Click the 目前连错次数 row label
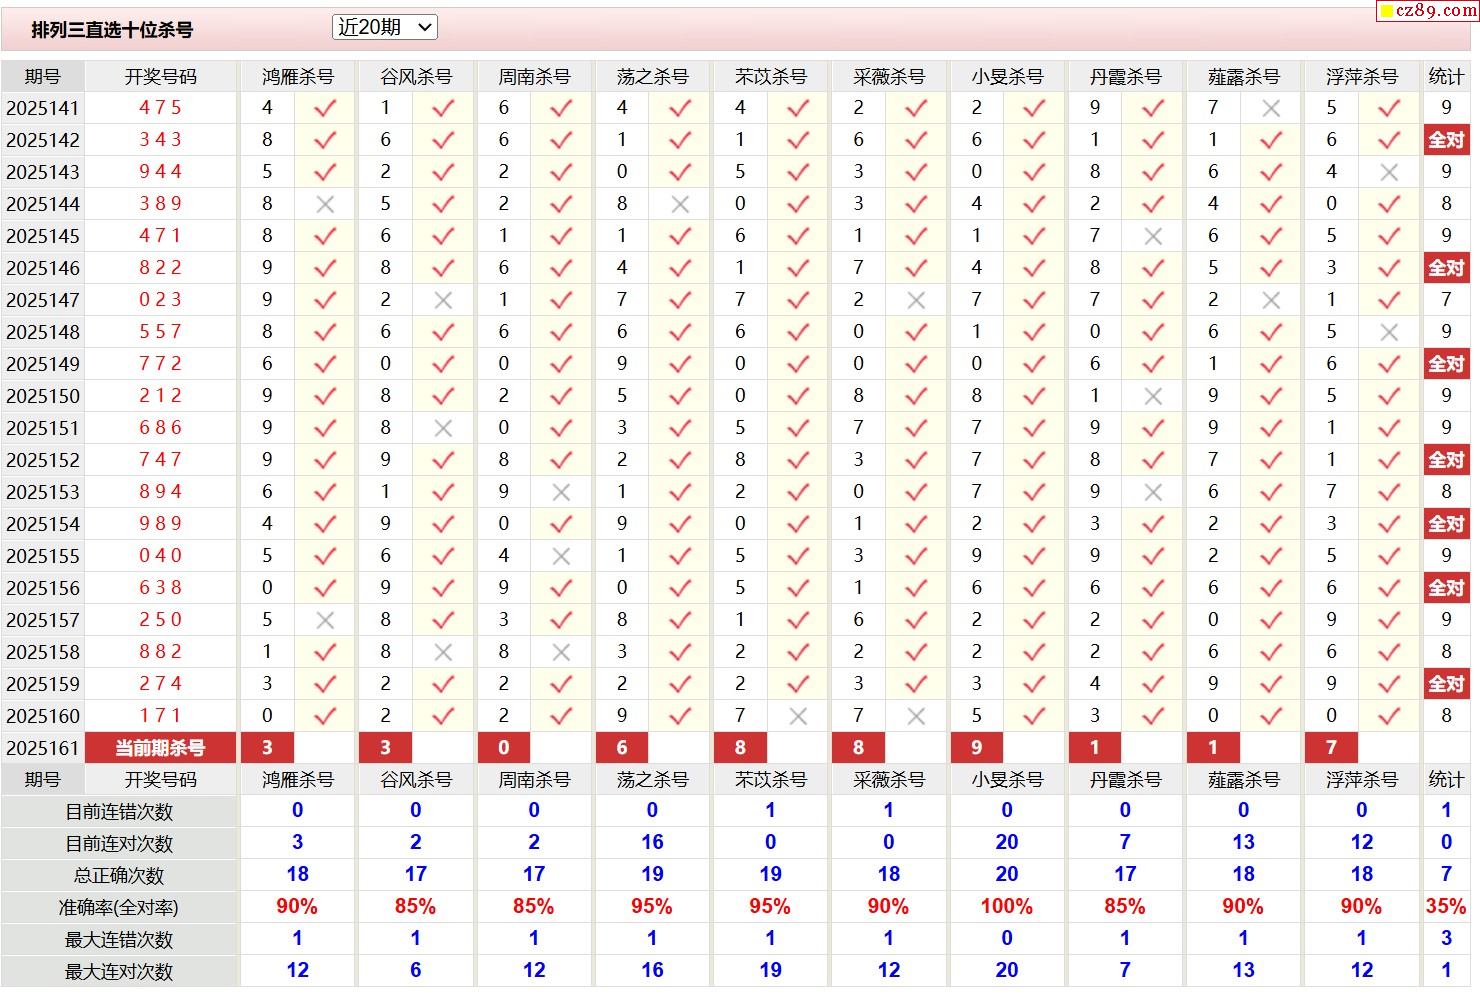This screenshot has width=1480, height=994. tap(119, 812)
